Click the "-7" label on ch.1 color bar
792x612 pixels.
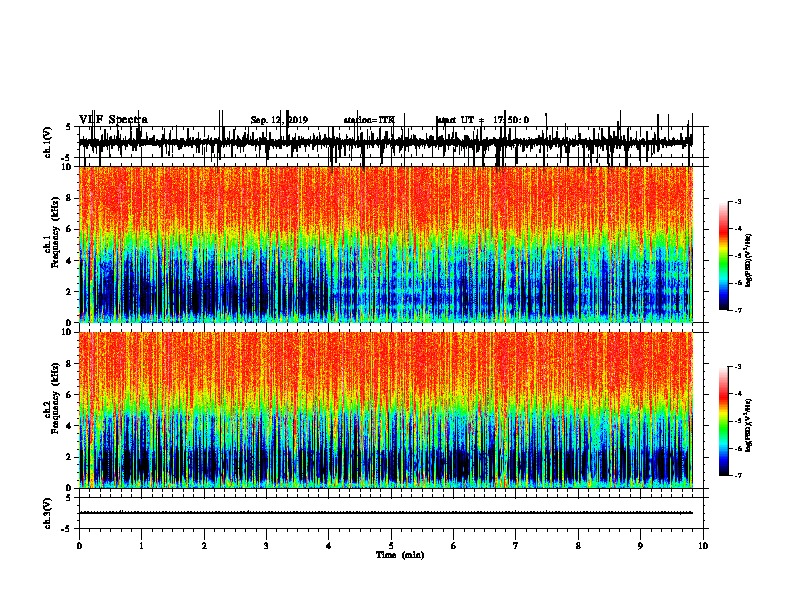(x=737, y=310)
